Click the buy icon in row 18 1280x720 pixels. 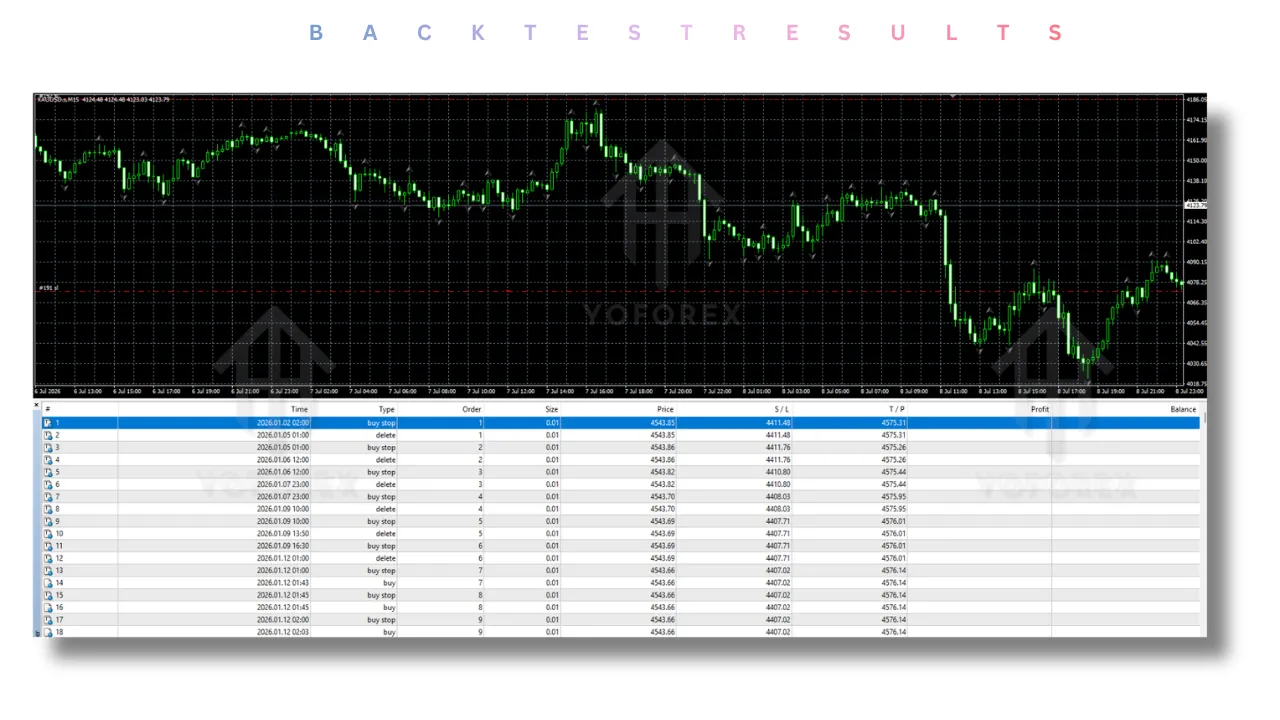tap(47, 632)
